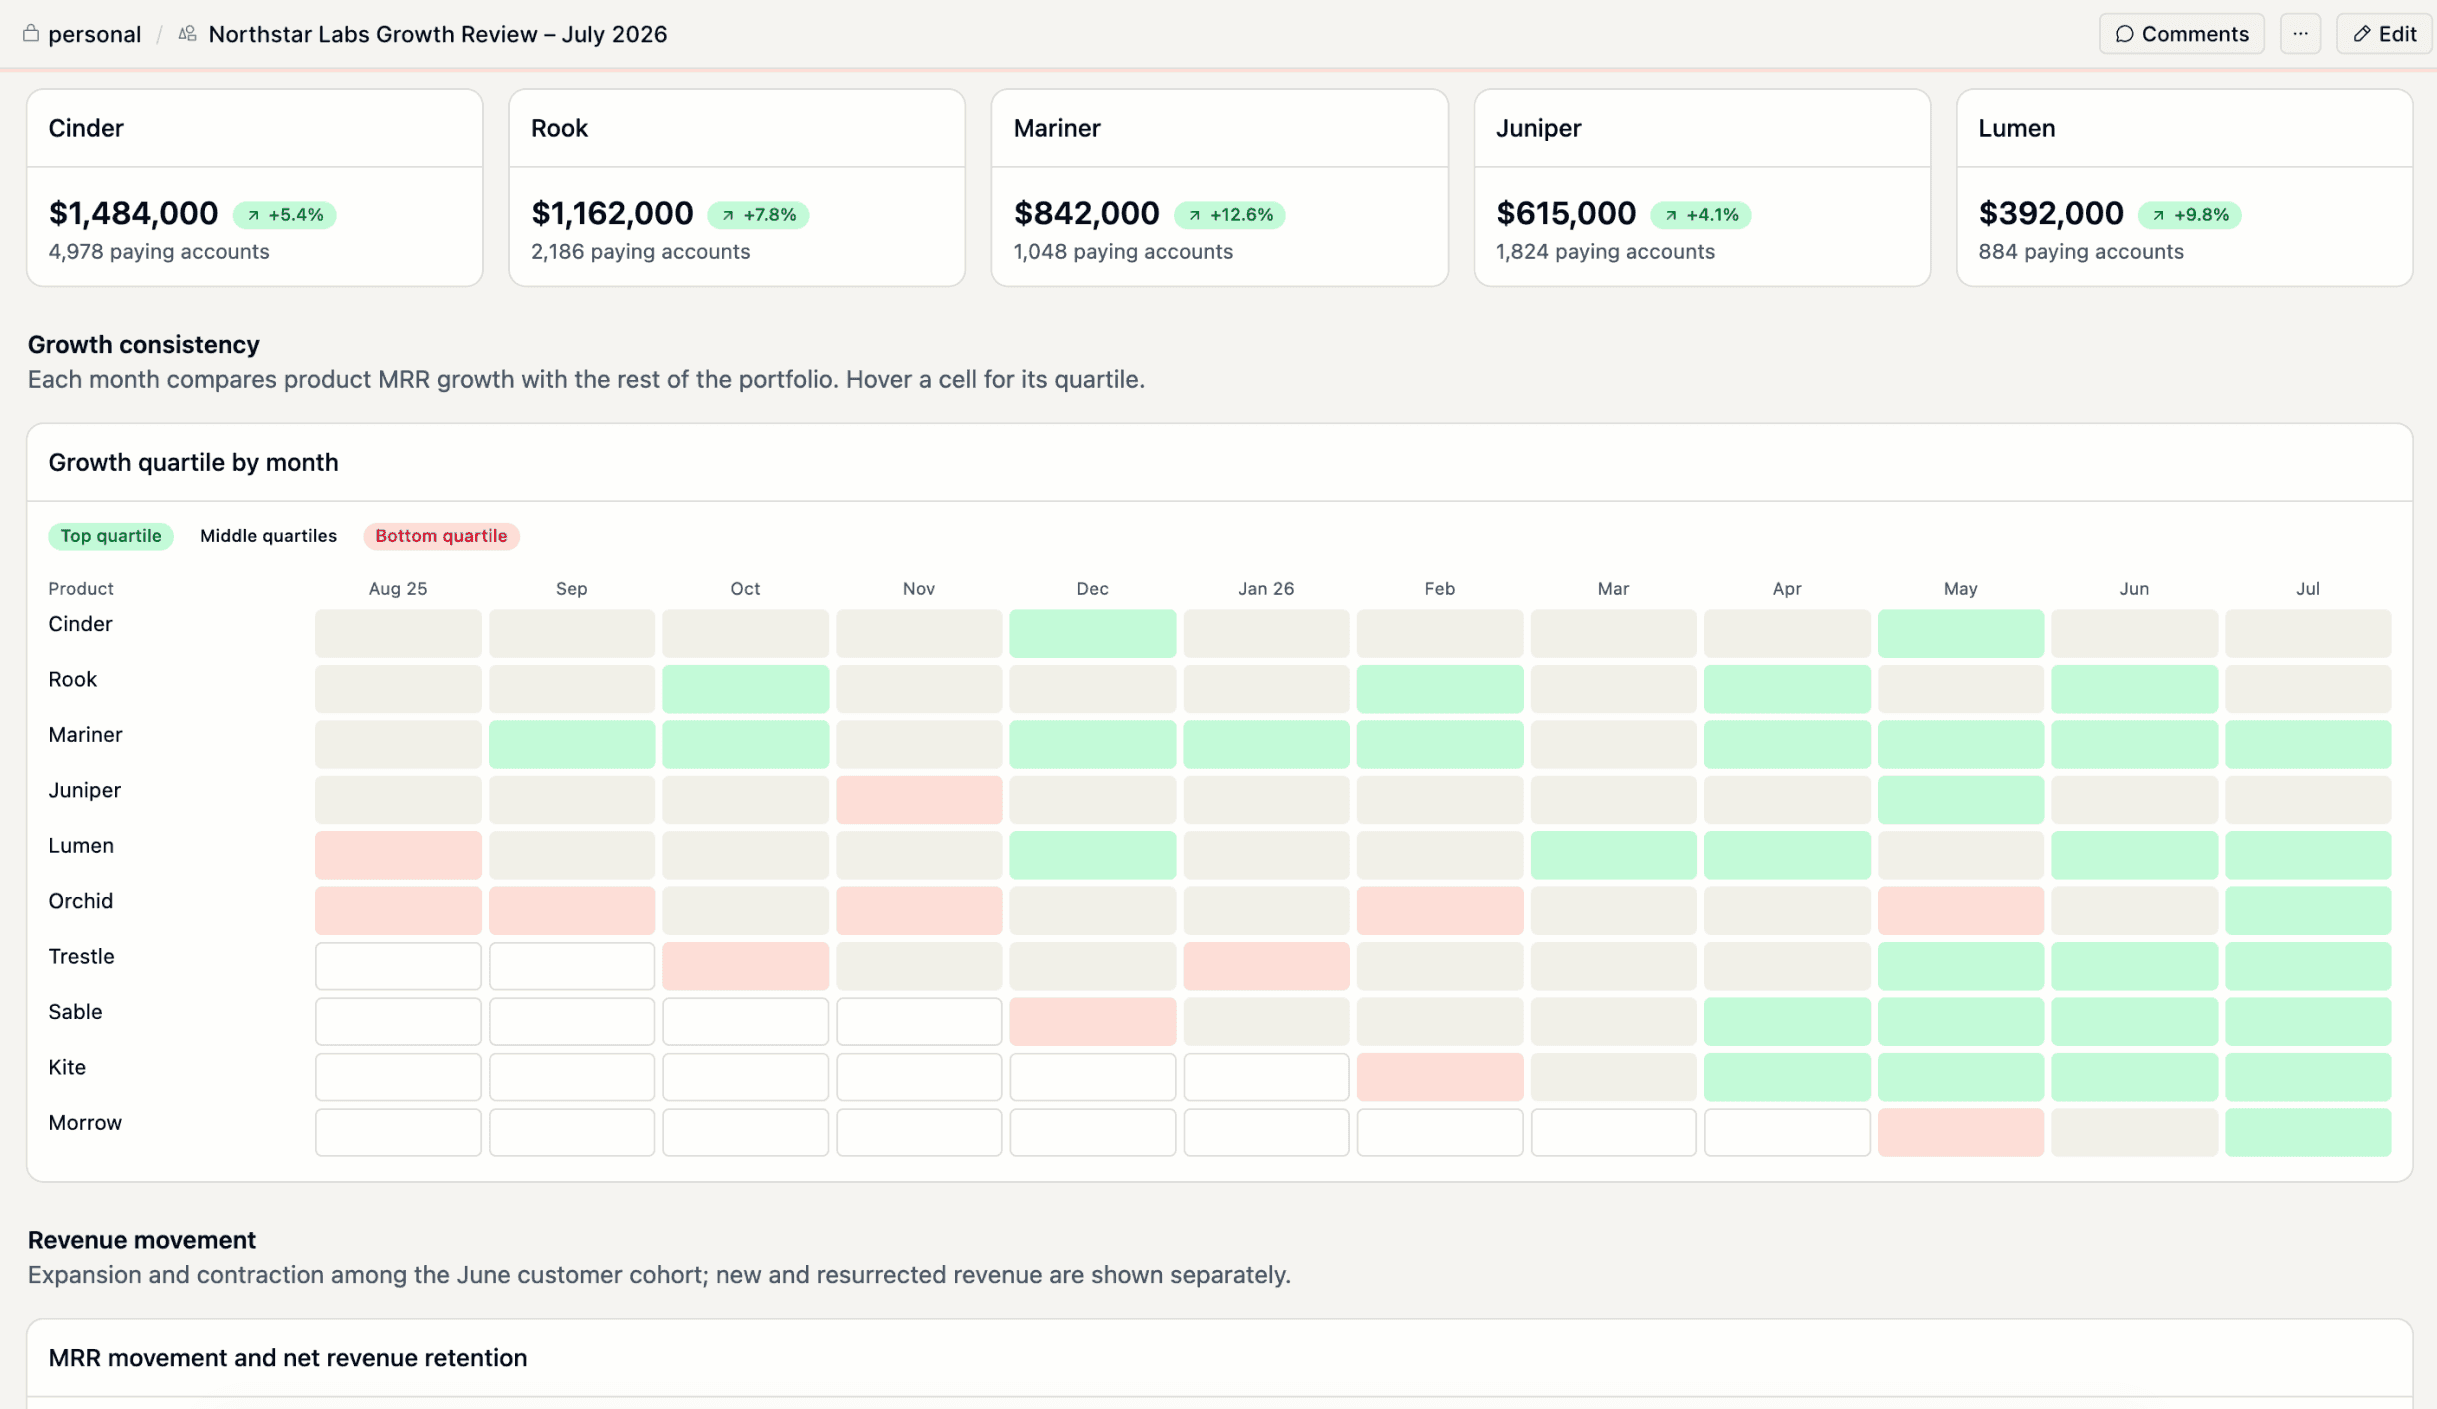Click the Juniper +4.1% growth badge
The width and height of the screenshot is (2437, 1409).
pyautogui.click(x=1701, y=214)
